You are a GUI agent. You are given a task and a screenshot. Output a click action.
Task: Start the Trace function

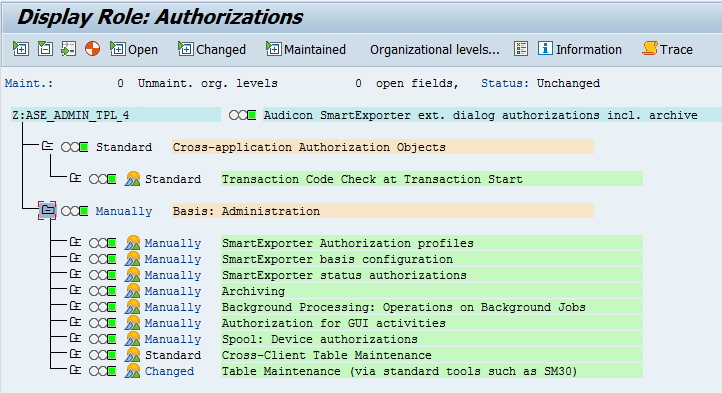tap(667, 49)
